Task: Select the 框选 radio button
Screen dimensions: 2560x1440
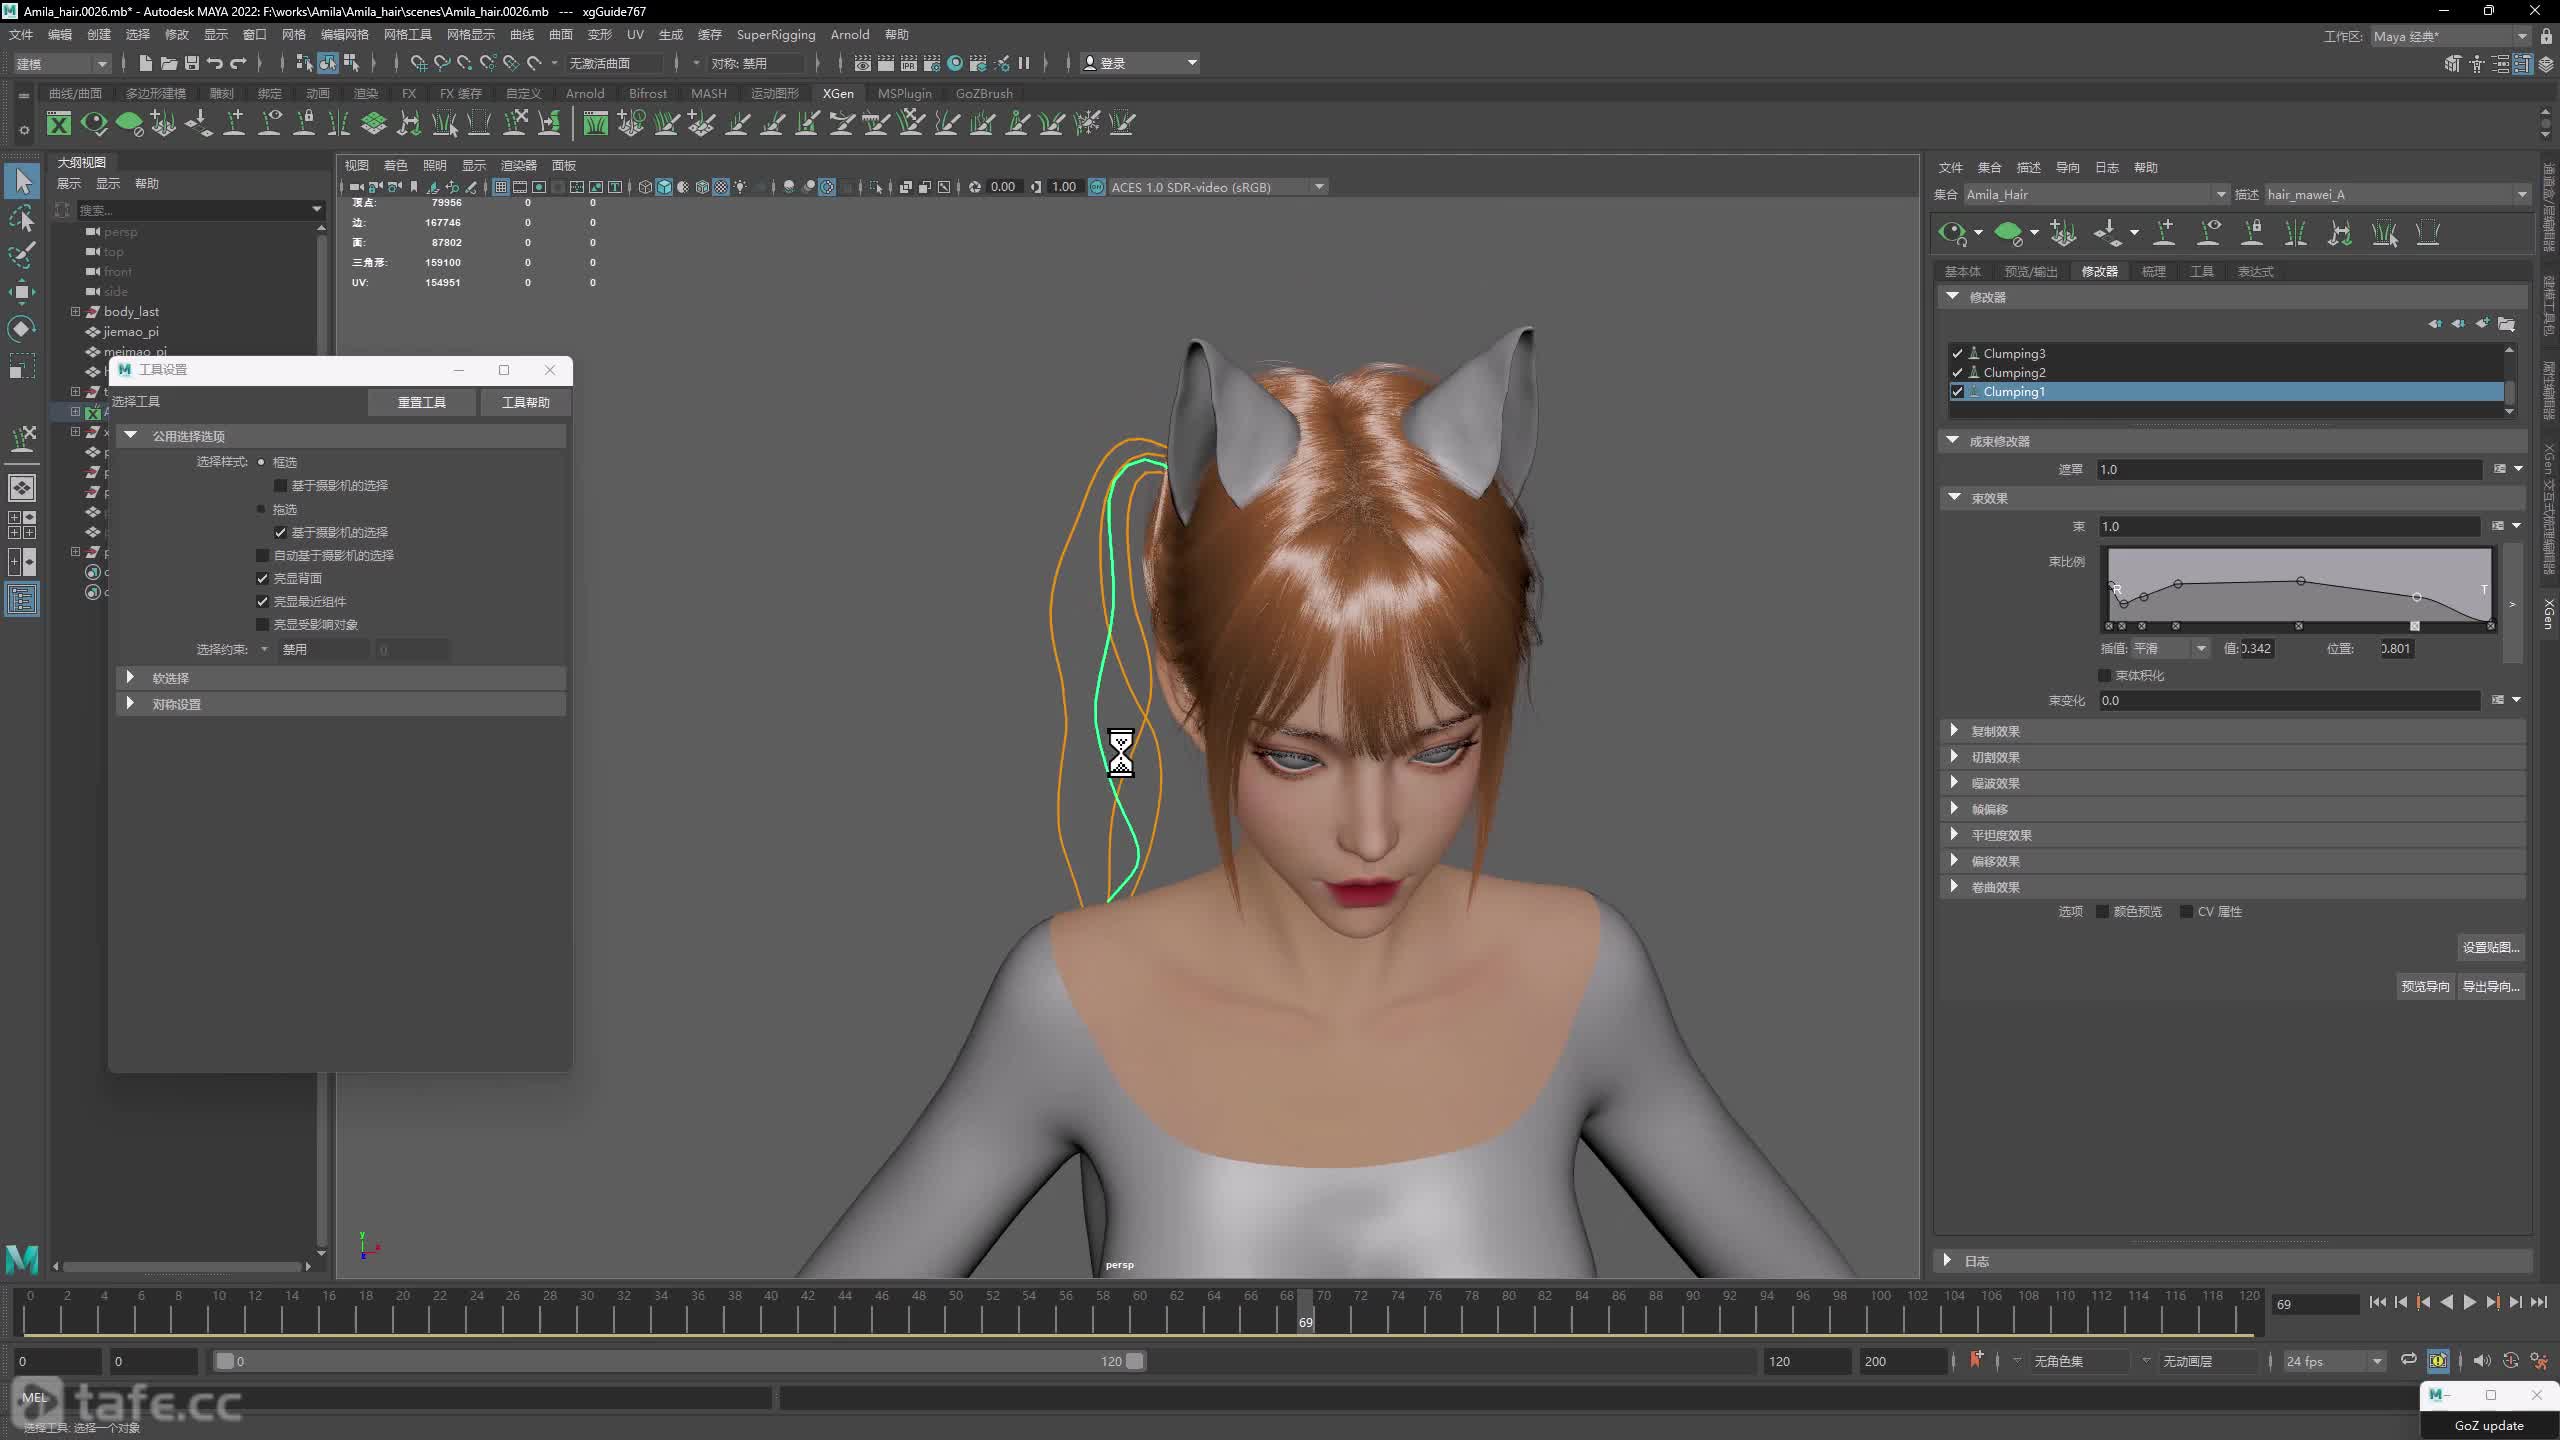Action: tap(262, 462)
